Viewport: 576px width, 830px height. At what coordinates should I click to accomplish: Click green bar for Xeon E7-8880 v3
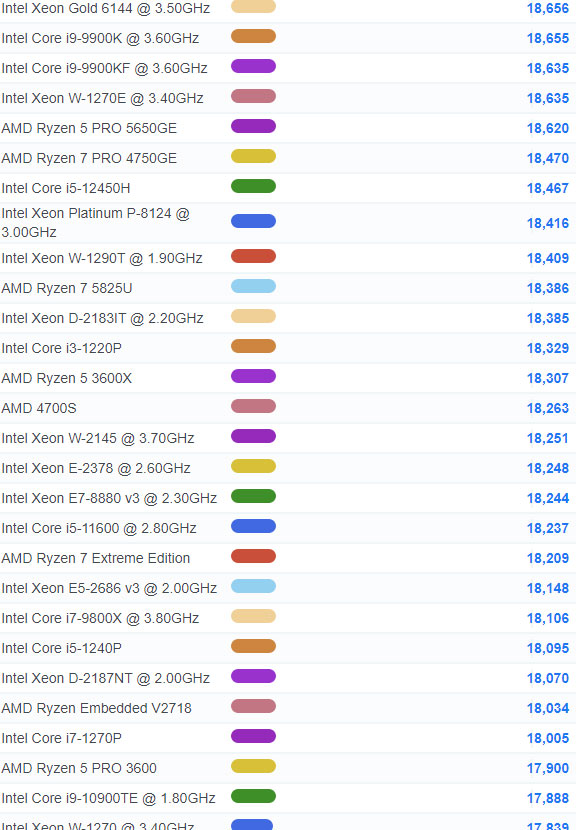(254, 496)
